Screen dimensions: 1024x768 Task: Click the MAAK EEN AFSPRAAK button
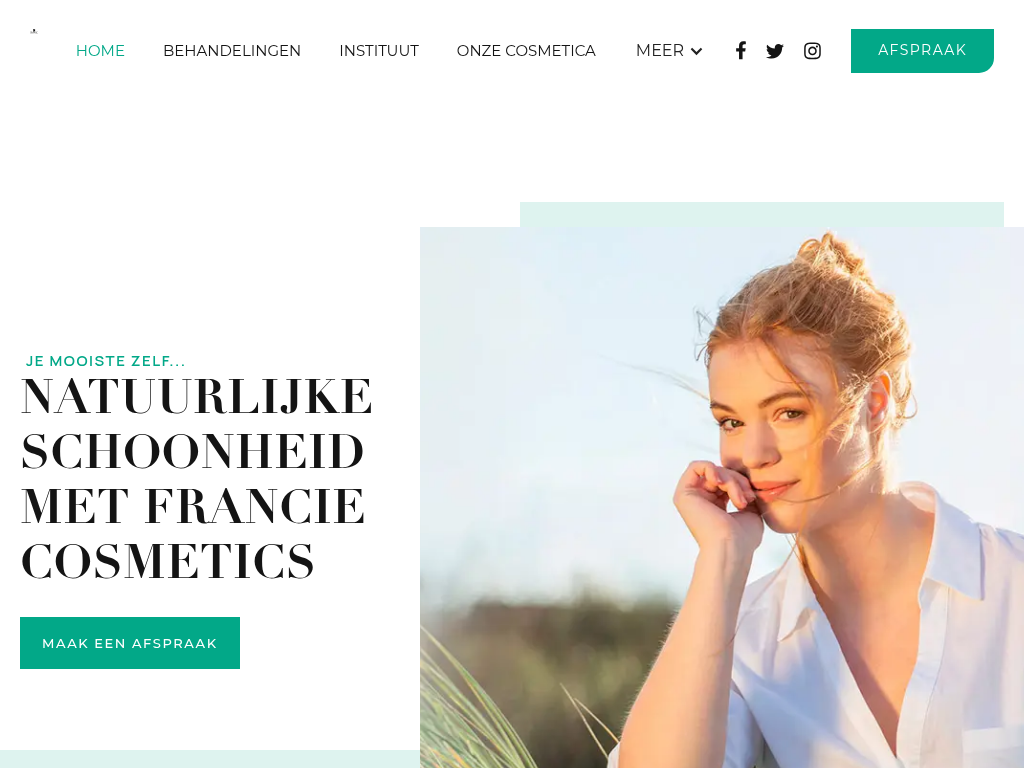coord(130,643)
